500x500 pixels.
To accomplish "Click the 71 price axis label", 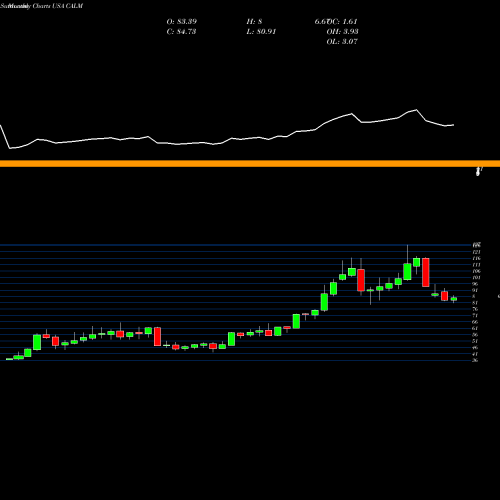I will tap(475, 315).
